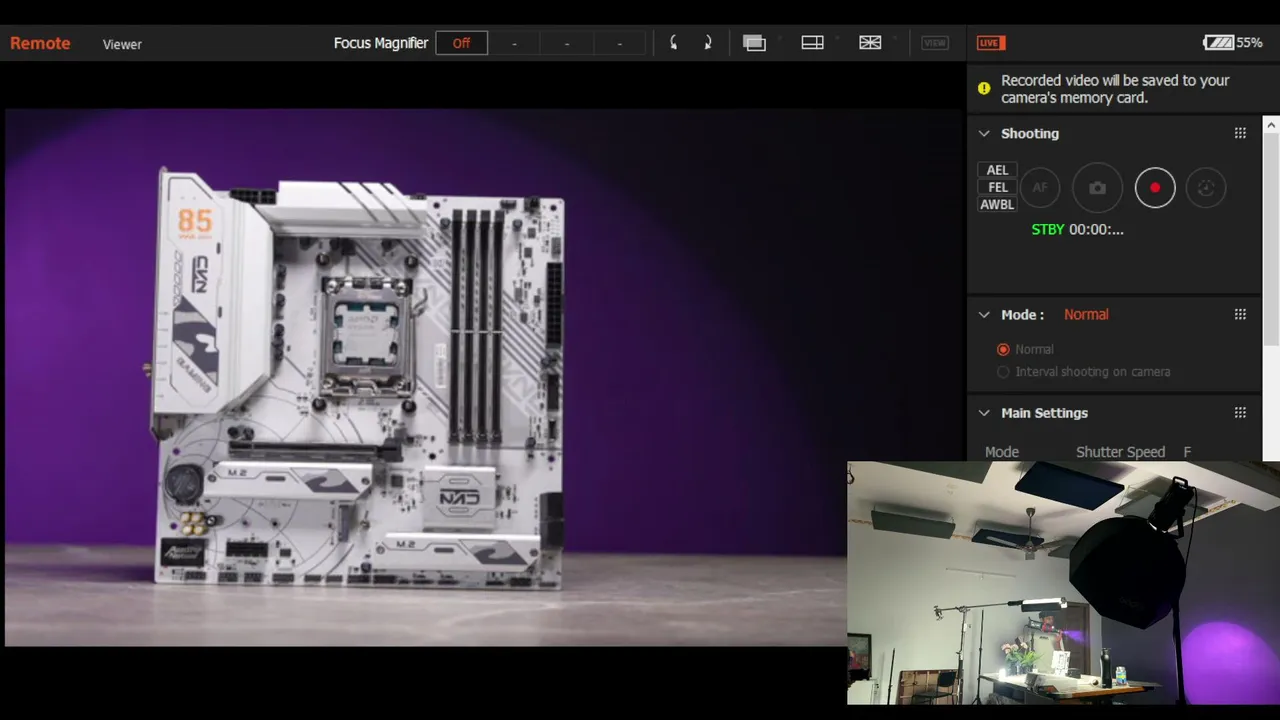Select first Focus Magnifier zoom level
1280x720 pixels.
(x=514, y=43)
